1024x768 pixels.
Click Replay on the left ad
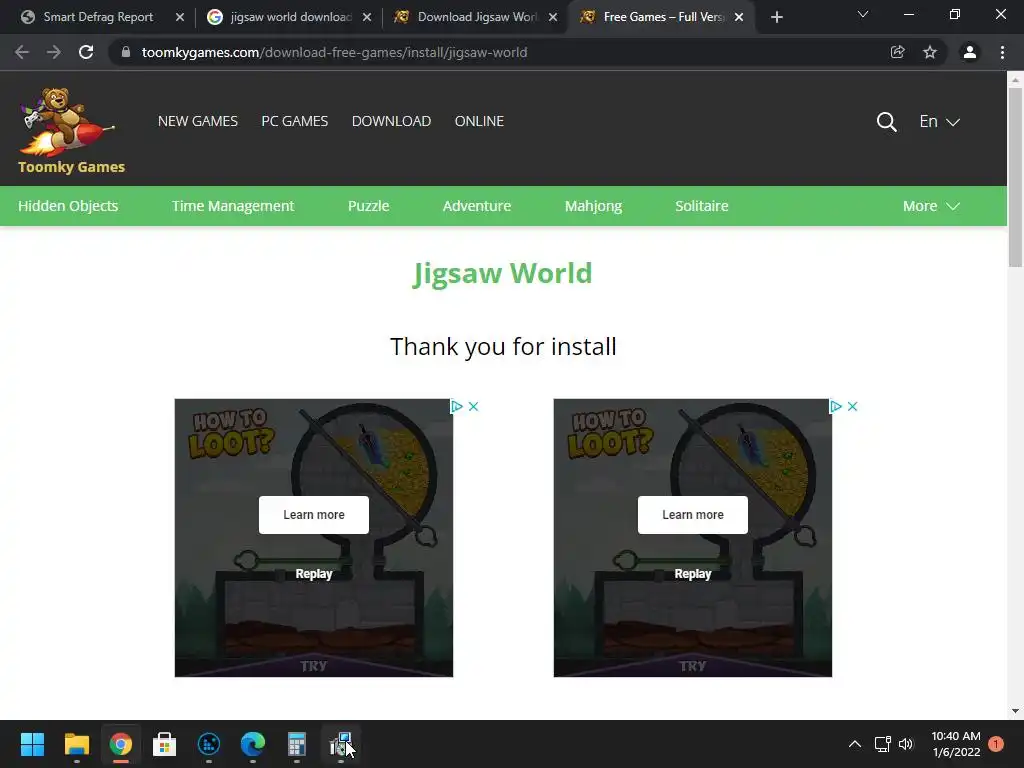coord(313,574)
